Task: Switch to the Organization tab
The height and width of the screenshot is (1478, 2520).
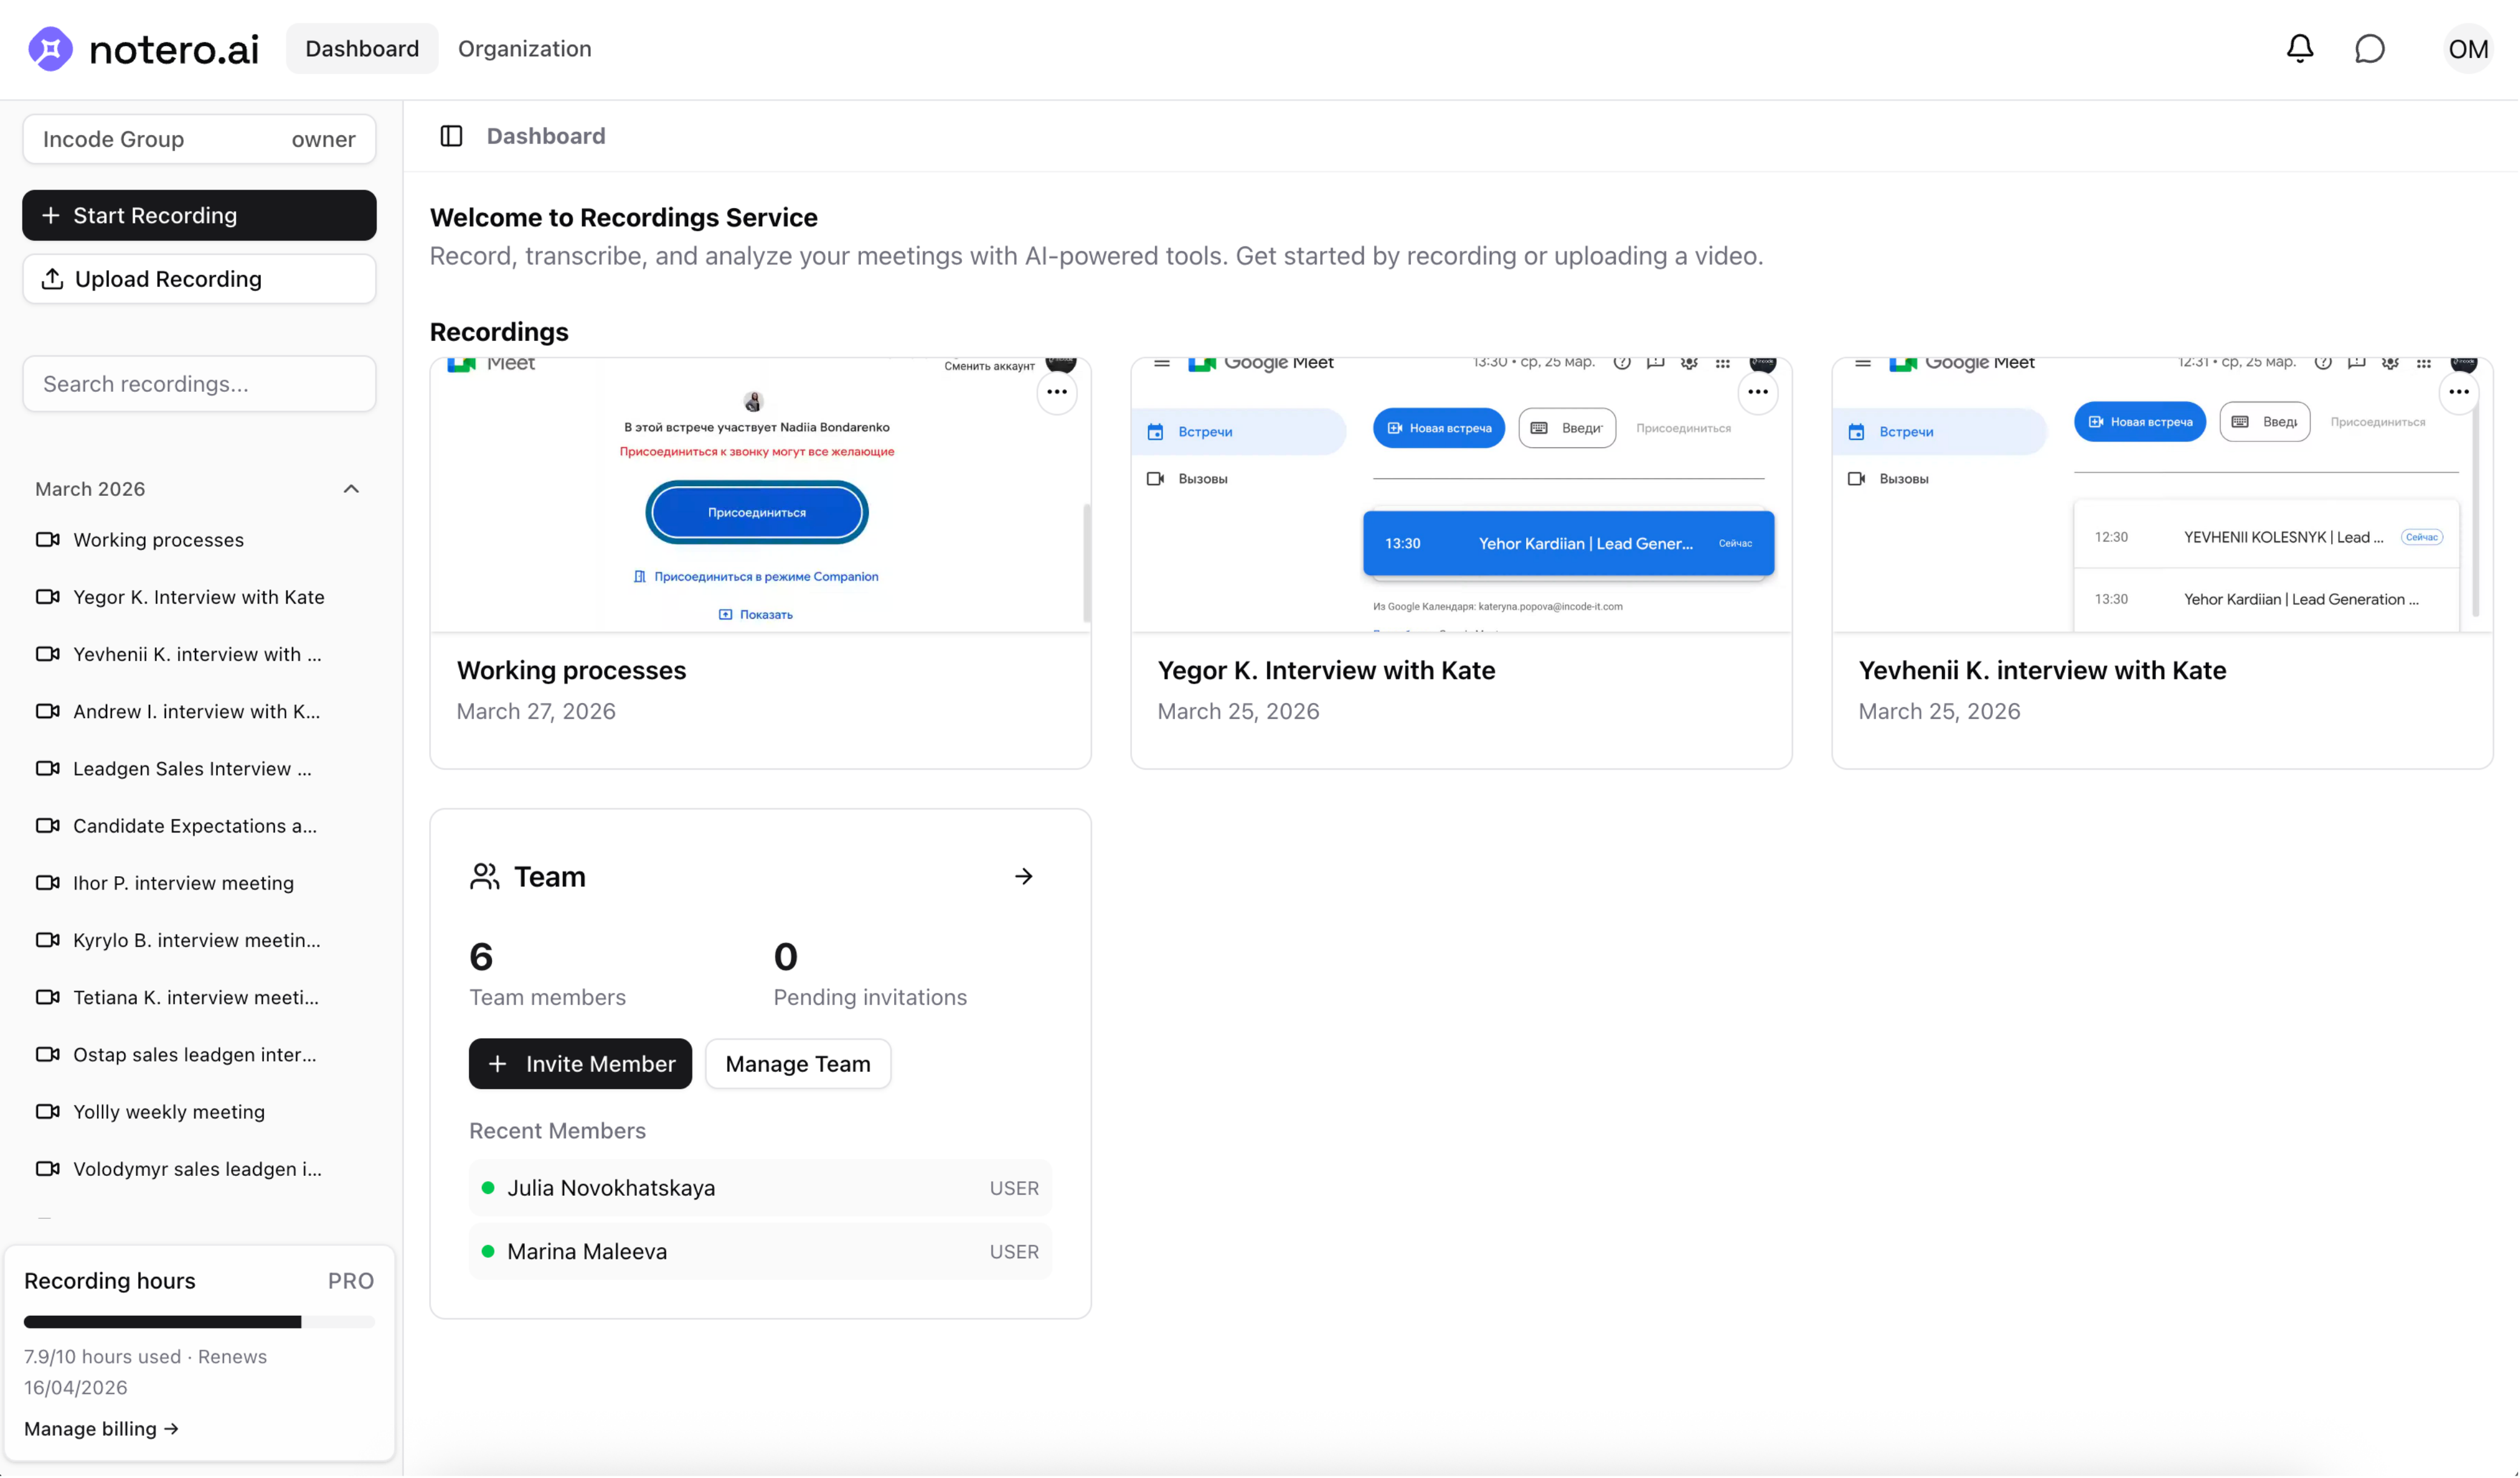Action: click(x=524, y=49)
